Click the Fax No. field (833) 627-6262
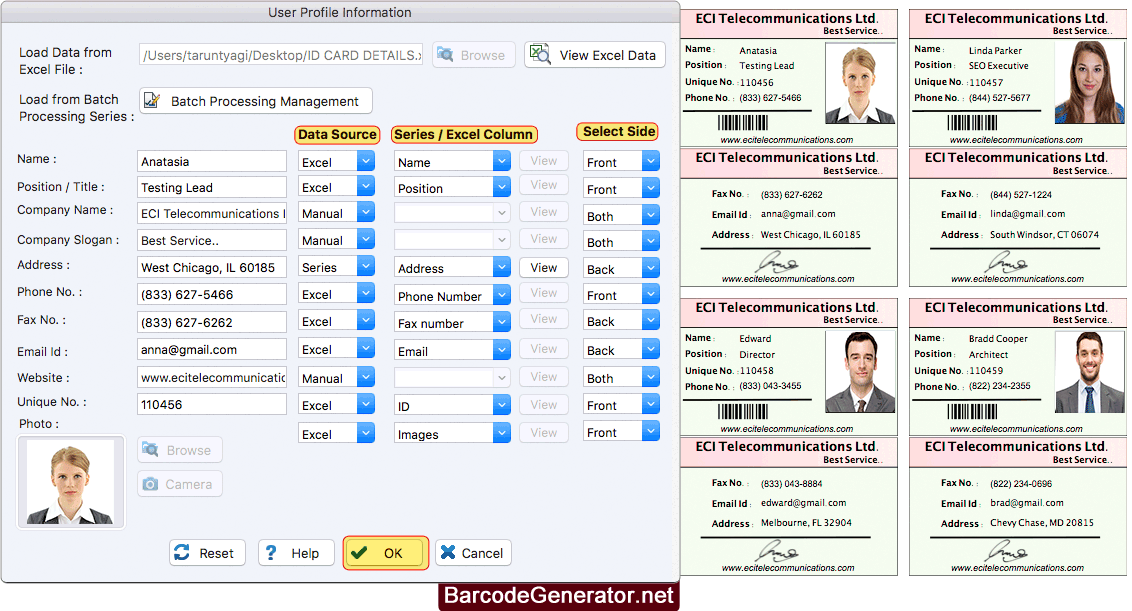 tap(212, 322)
